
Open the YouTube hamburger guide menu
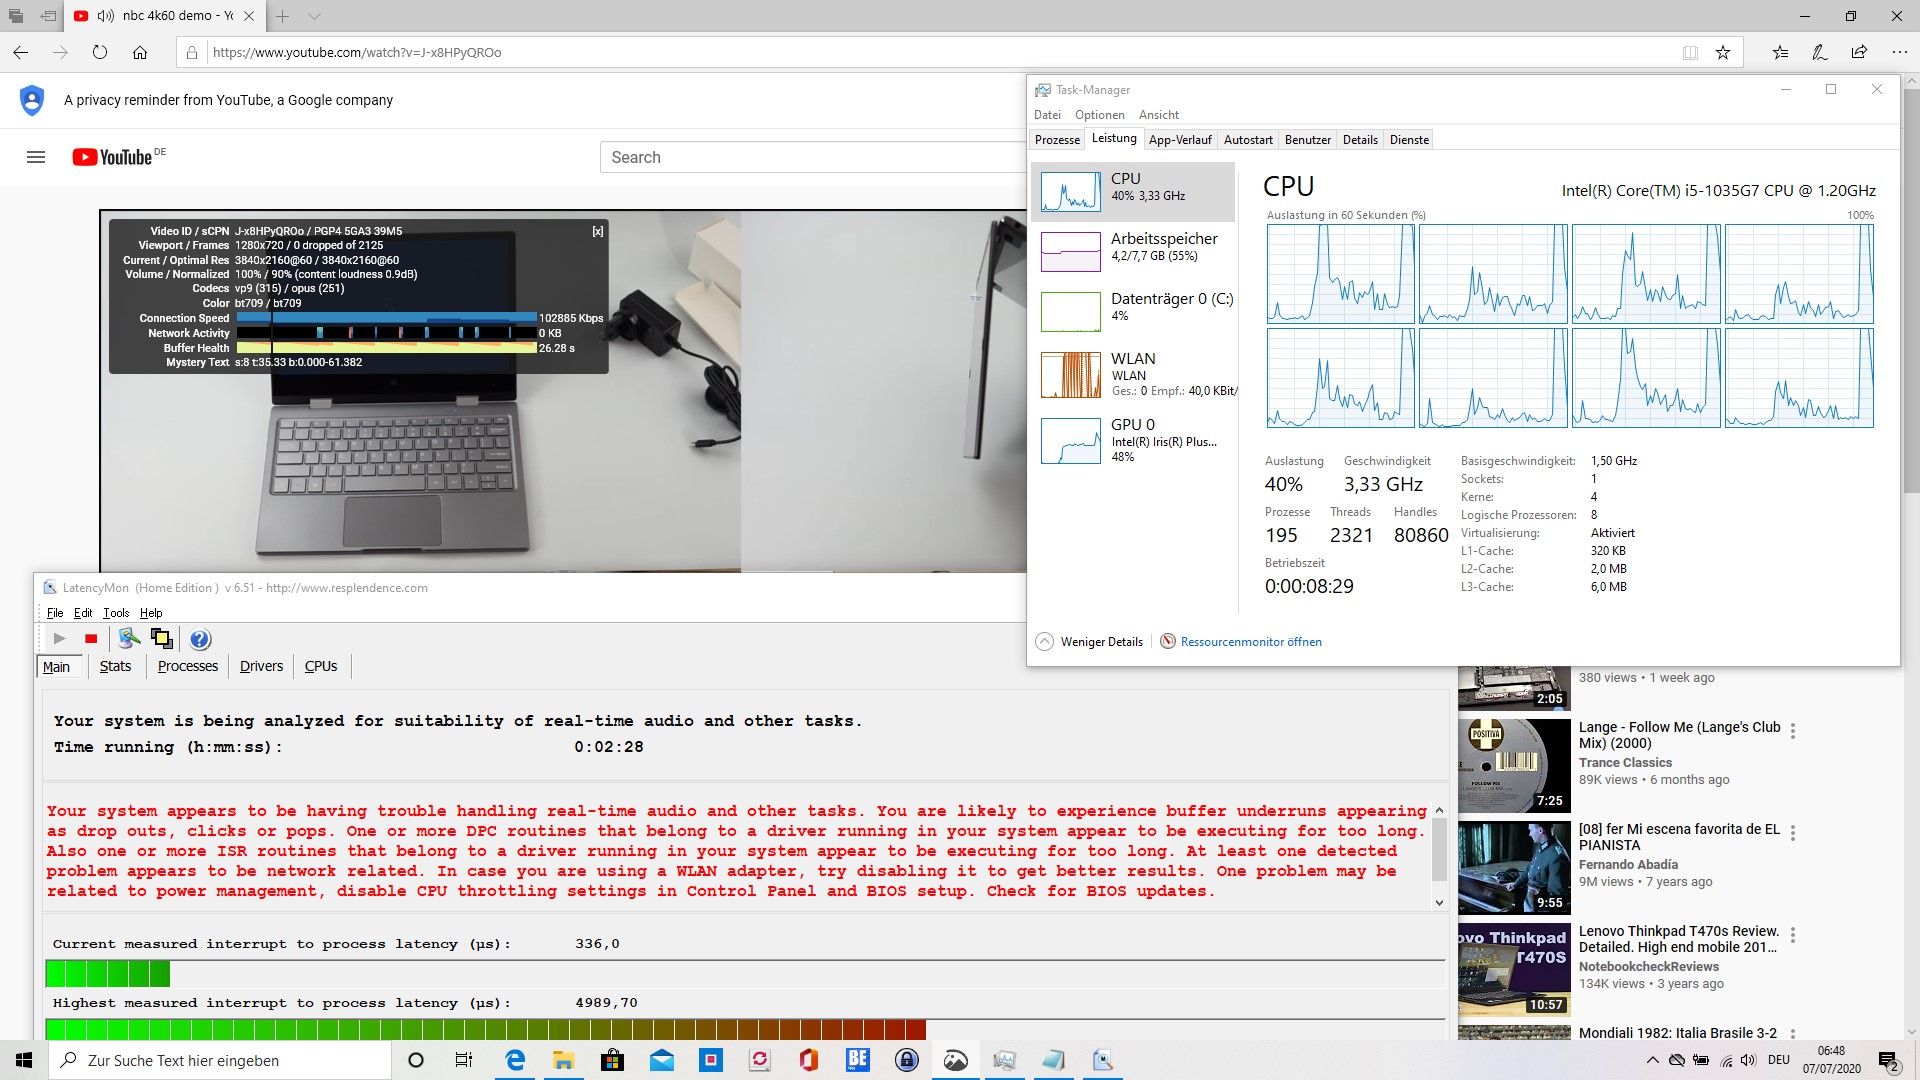click(36, 157)
